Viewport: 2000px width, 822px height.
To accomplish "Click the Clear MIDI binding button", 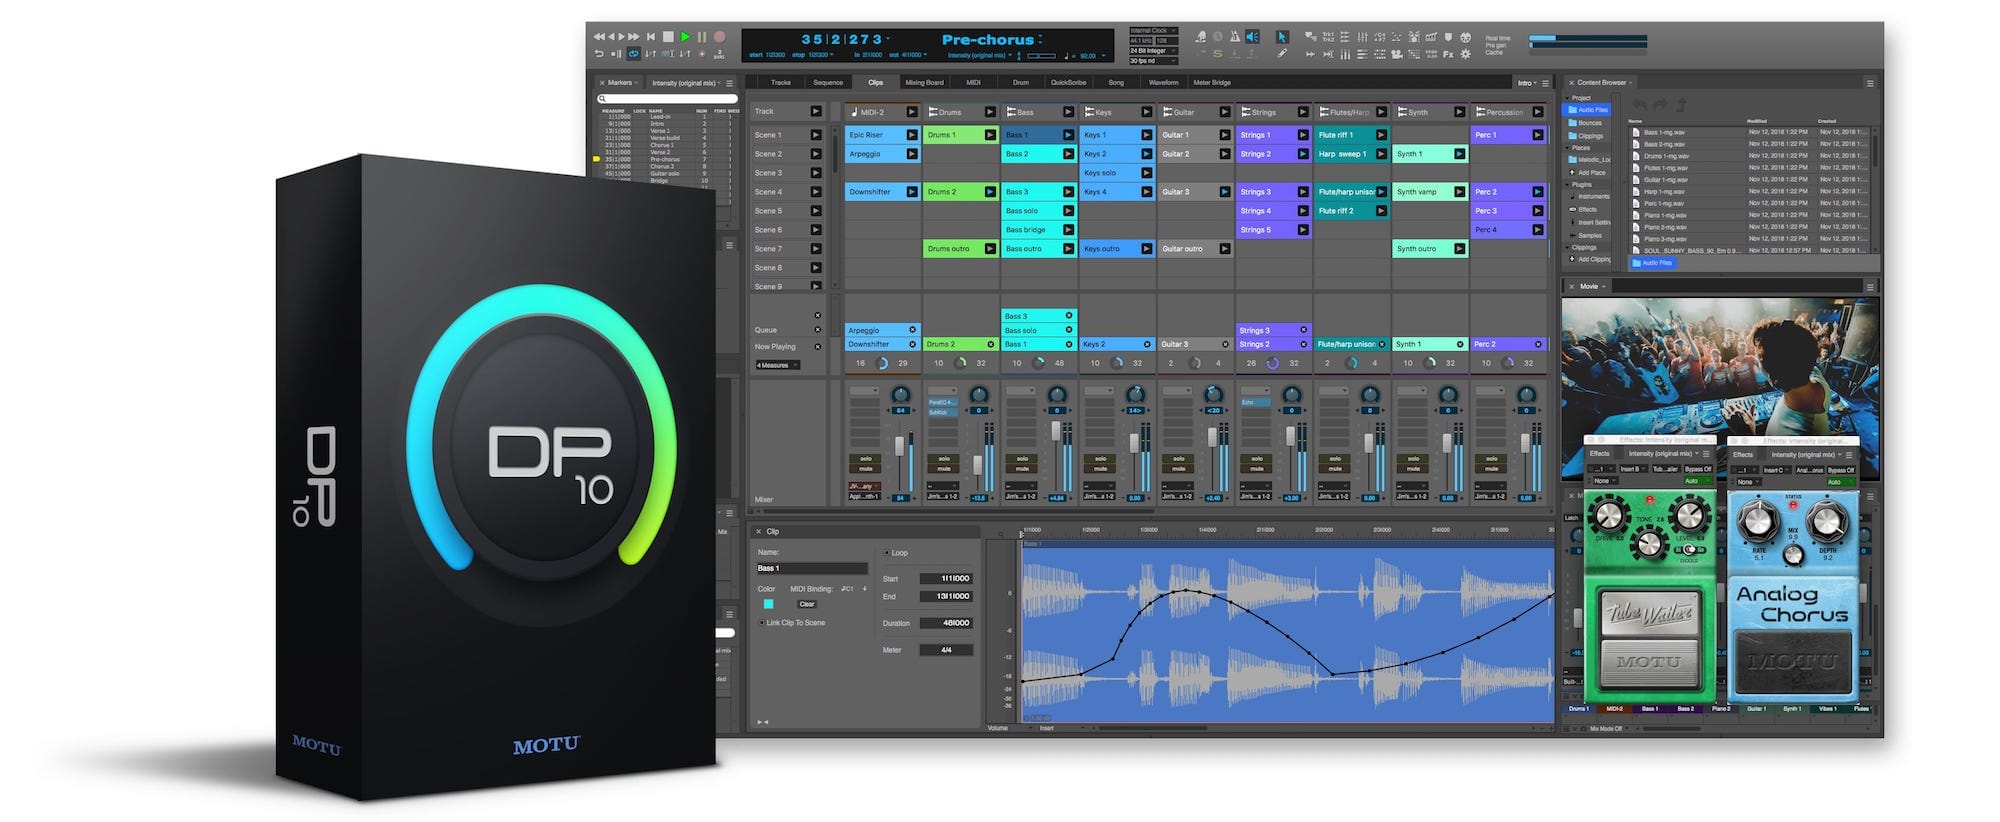I will 807,604.
